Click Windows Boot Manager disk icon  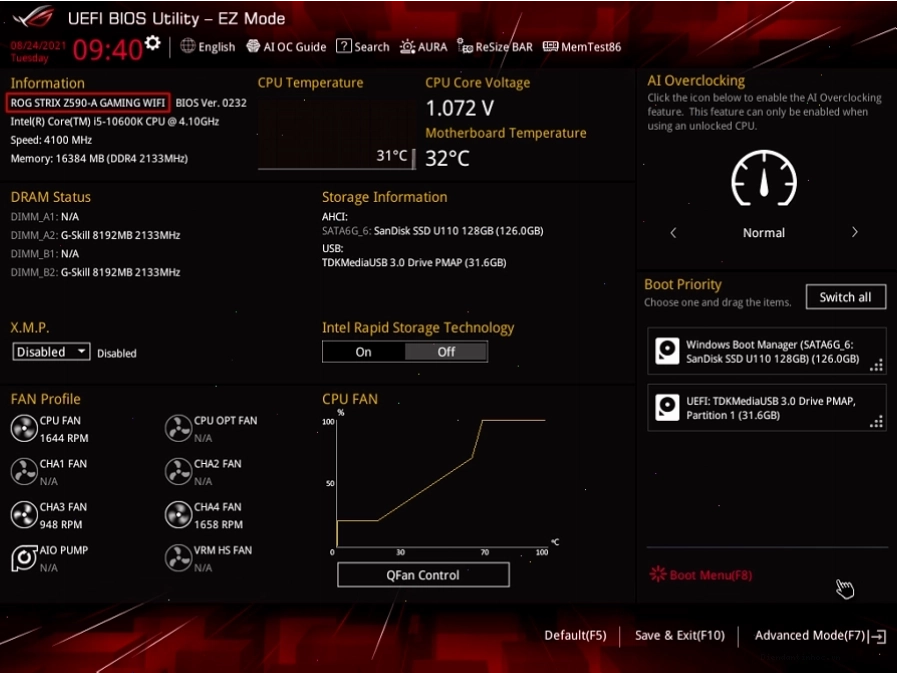point(667,351)
